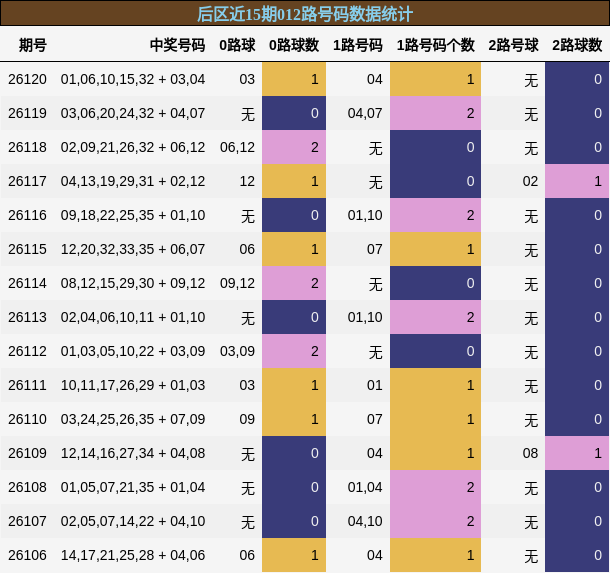
Task: Click the 1路号码 column header
Action: pyautogui.click(x=358, y=45)
